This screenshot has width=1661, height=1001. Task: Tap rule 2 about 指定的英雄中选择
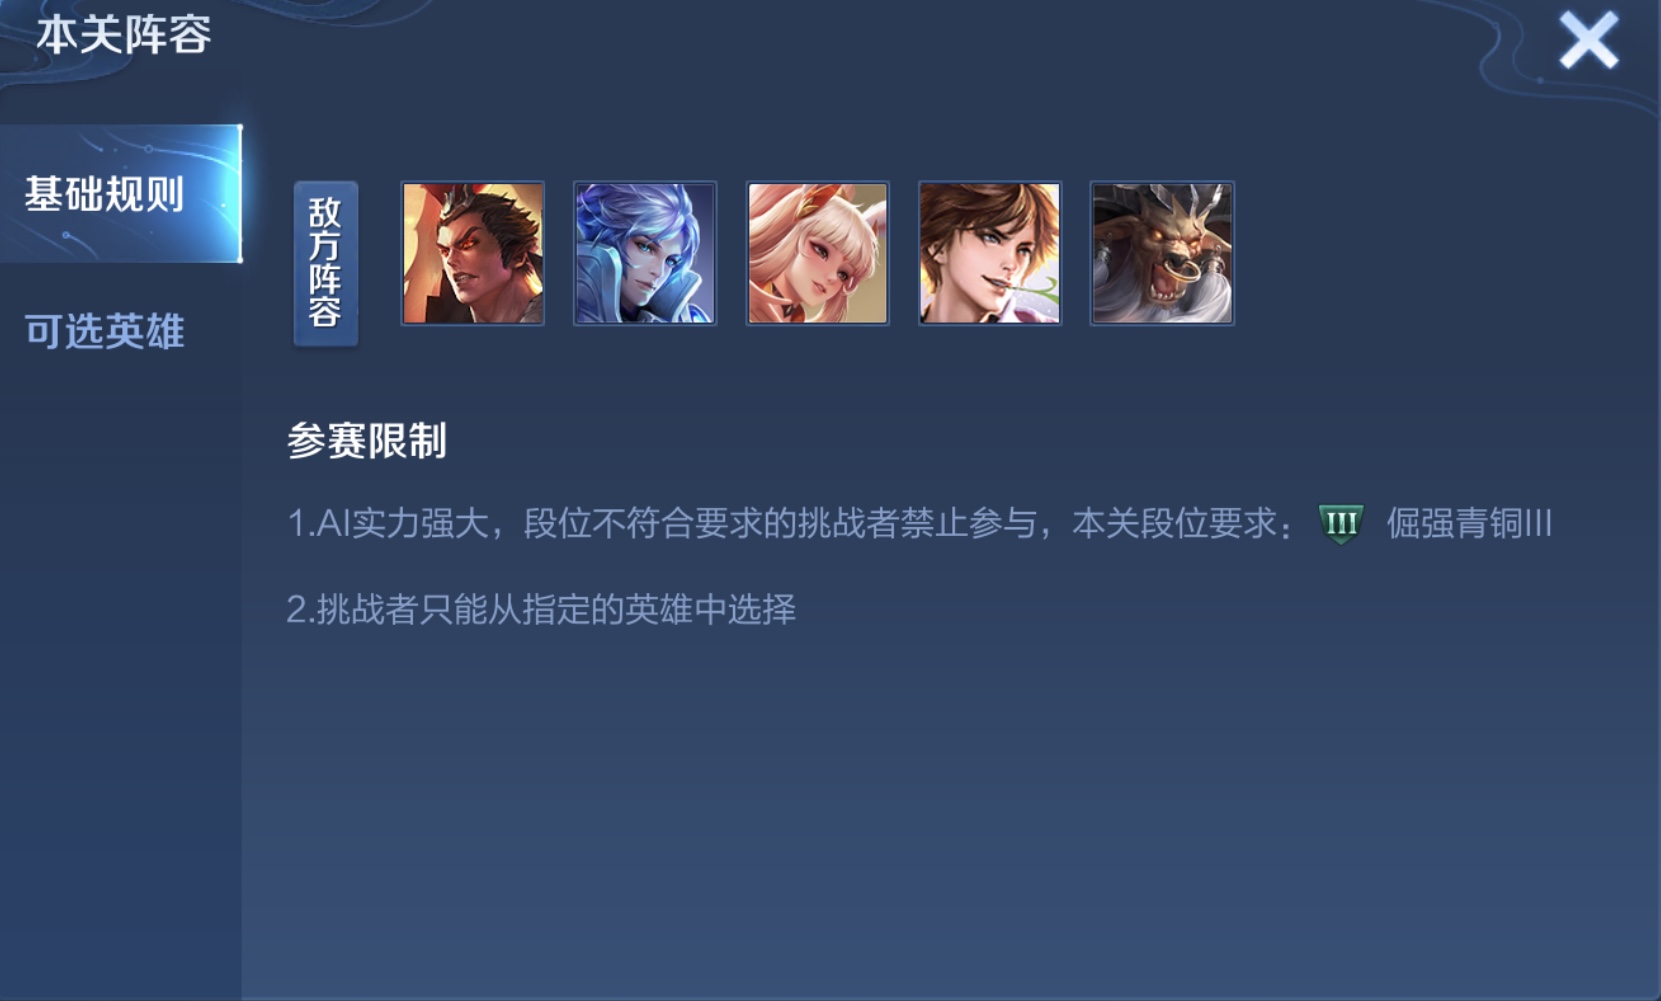(x=541, y=609)
